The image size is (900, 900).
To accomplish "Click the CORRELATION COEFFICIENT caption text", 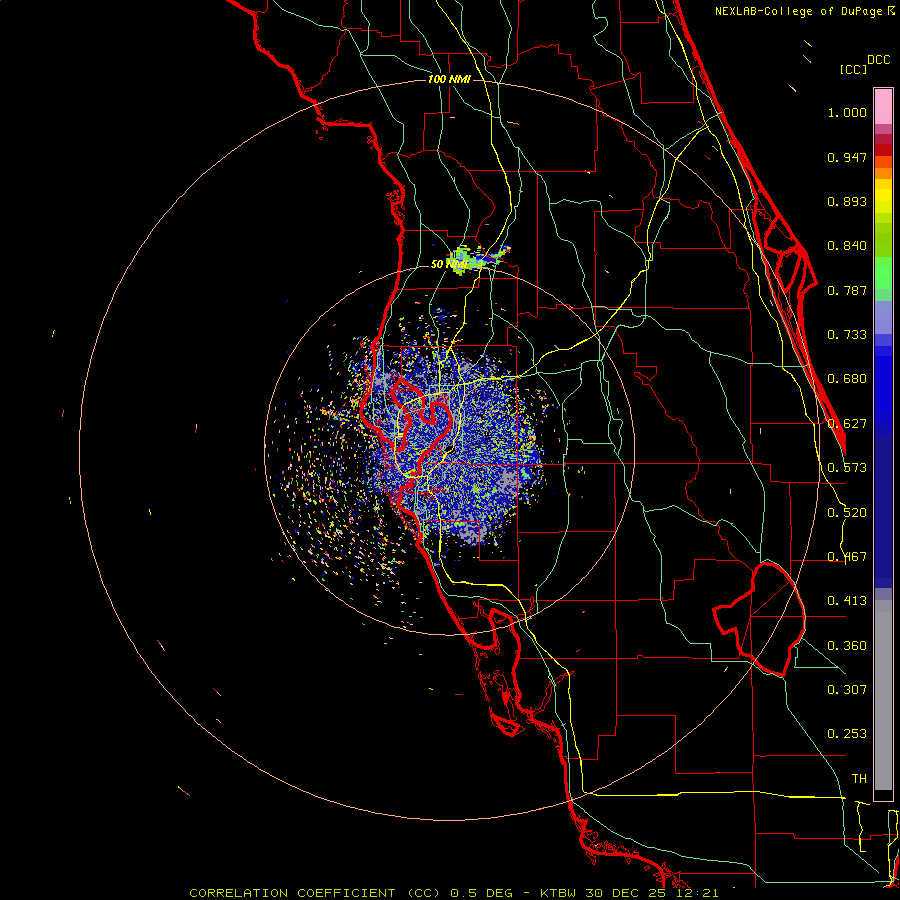I will (292, 893).
